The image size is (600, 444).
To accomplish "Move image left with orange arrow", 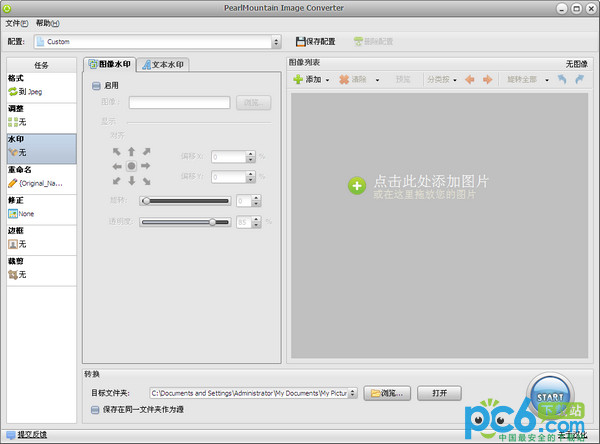I will (470, 80).
